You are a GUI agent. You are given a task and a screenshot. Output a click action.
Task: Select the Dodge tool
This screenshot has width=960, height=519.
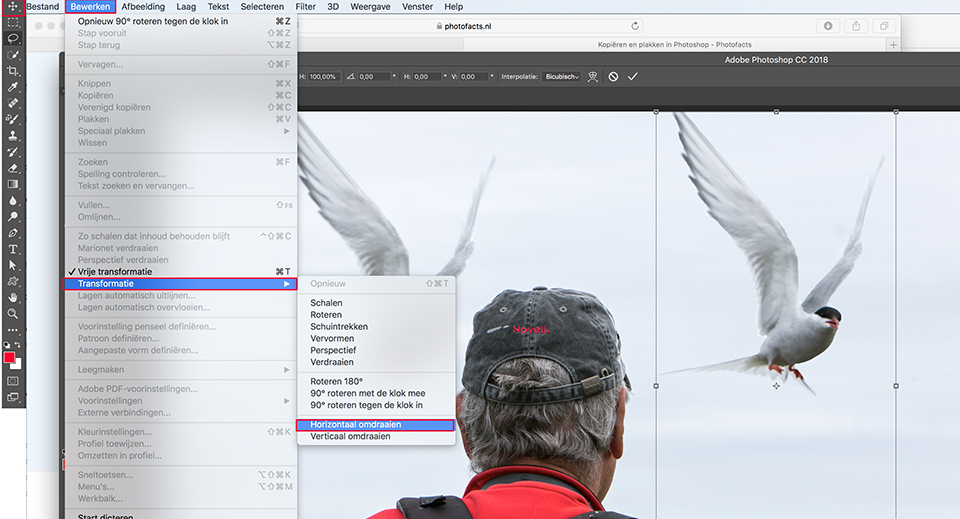(x=13, y=217)
